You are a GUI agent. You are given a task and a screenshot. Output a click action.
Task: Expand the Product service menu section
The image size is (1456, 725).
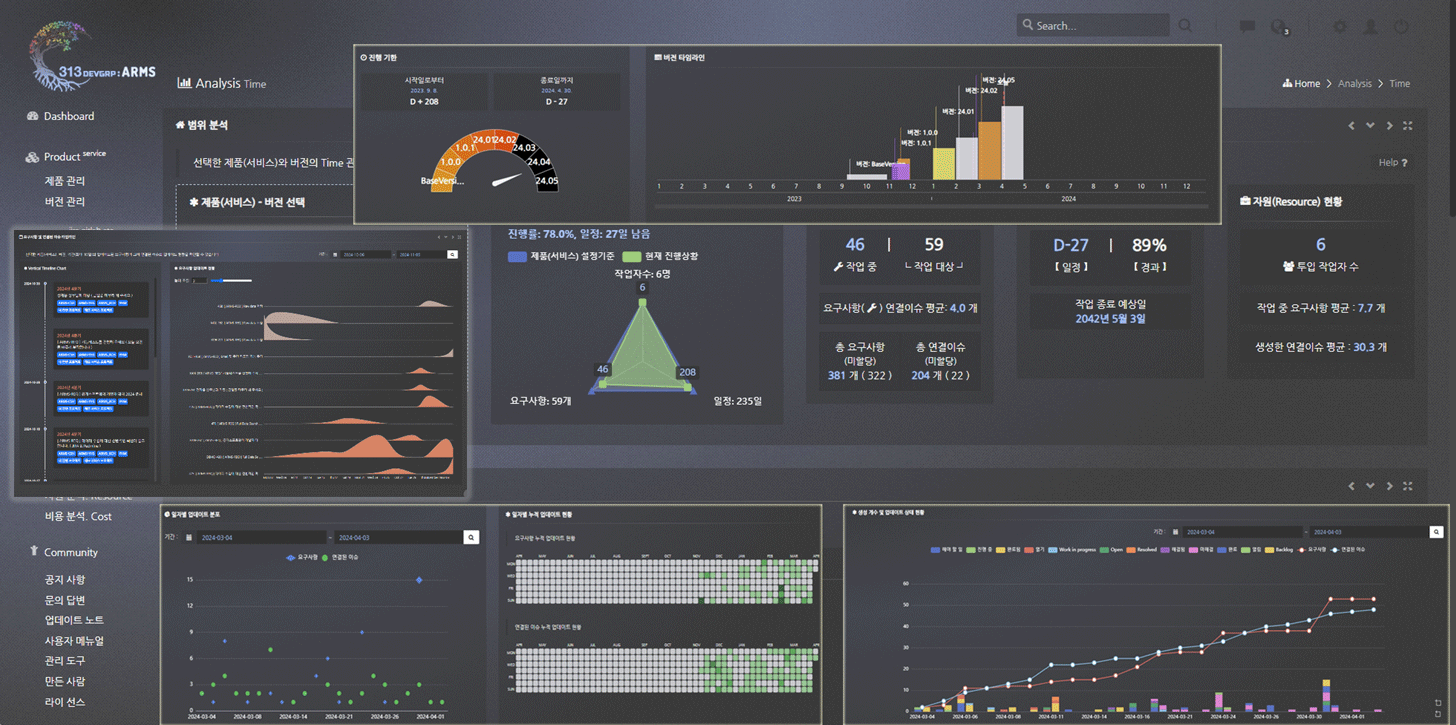(x=75, y=157)
